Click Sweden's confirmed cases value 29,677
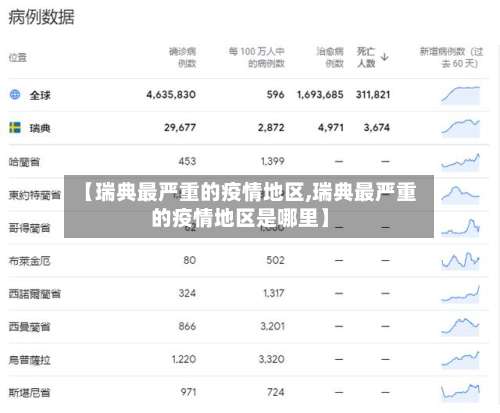This screenshot has width=500, height=413. (180, 127)
